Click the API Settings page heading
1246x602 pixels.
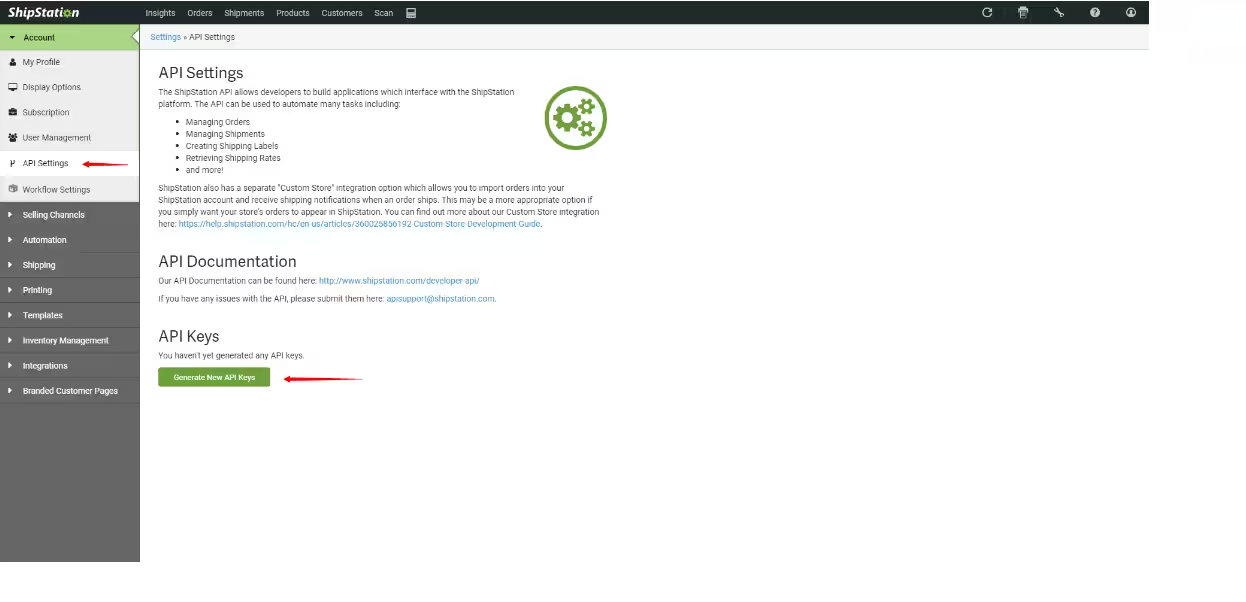click(201, 73)
